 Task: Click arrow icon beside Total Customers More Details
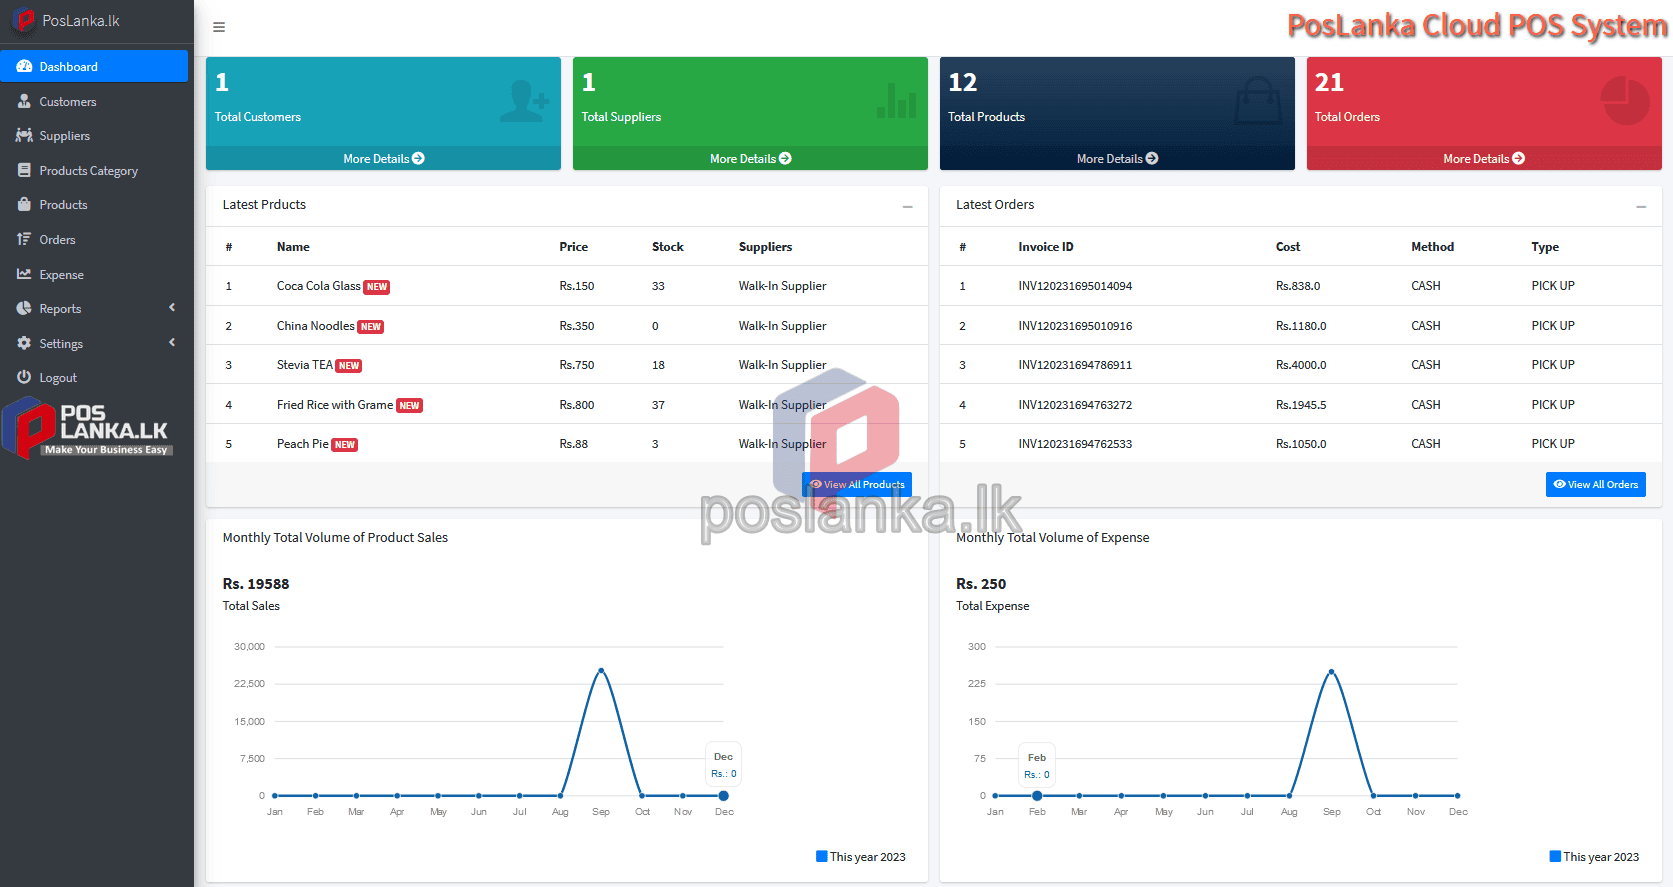coord(418,158)
